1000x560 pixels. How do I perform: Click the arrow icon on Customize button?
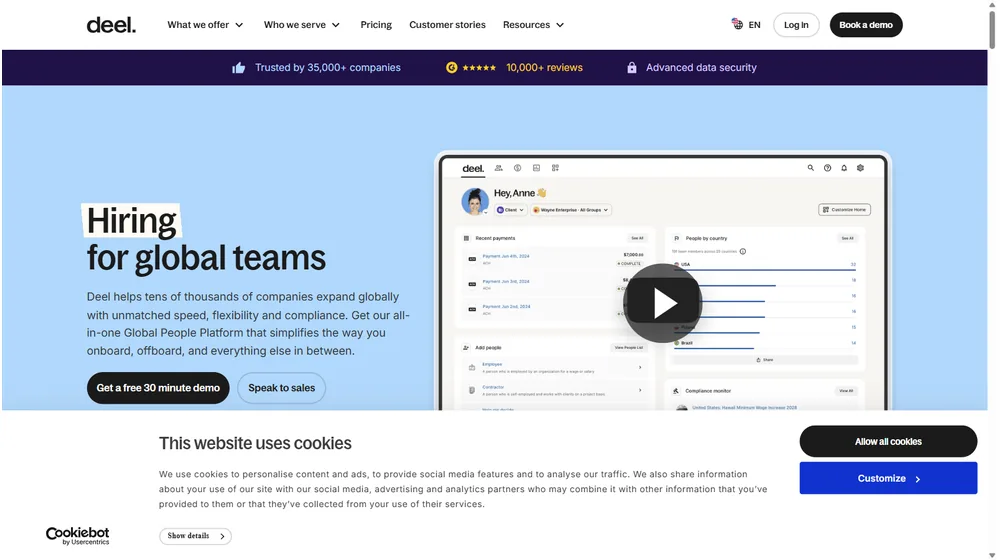point(918,479)
